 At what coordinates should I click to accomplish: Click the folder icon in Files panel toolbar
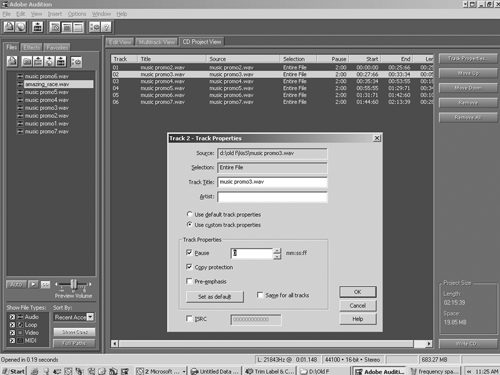pos(27,62)
